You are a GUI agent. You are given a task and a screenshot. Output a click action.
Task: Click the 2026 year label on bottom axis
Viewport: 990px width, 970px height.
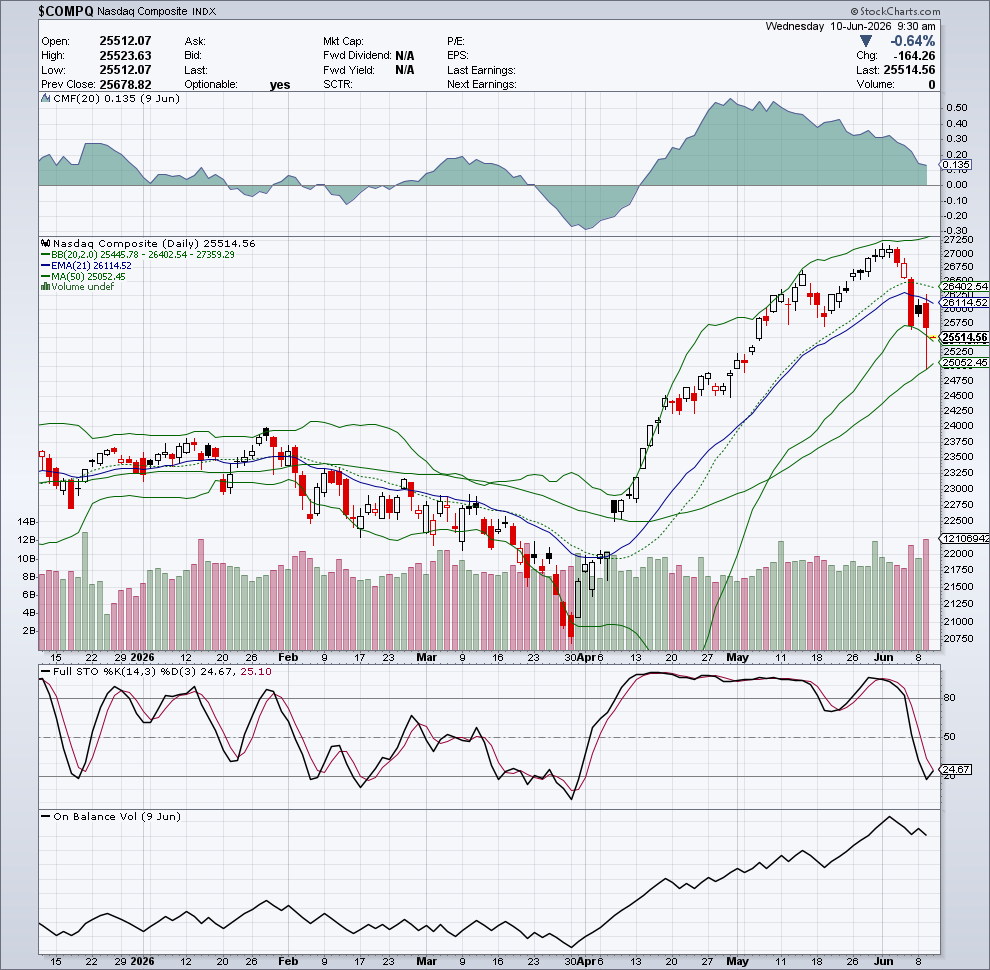coord(142,961)
